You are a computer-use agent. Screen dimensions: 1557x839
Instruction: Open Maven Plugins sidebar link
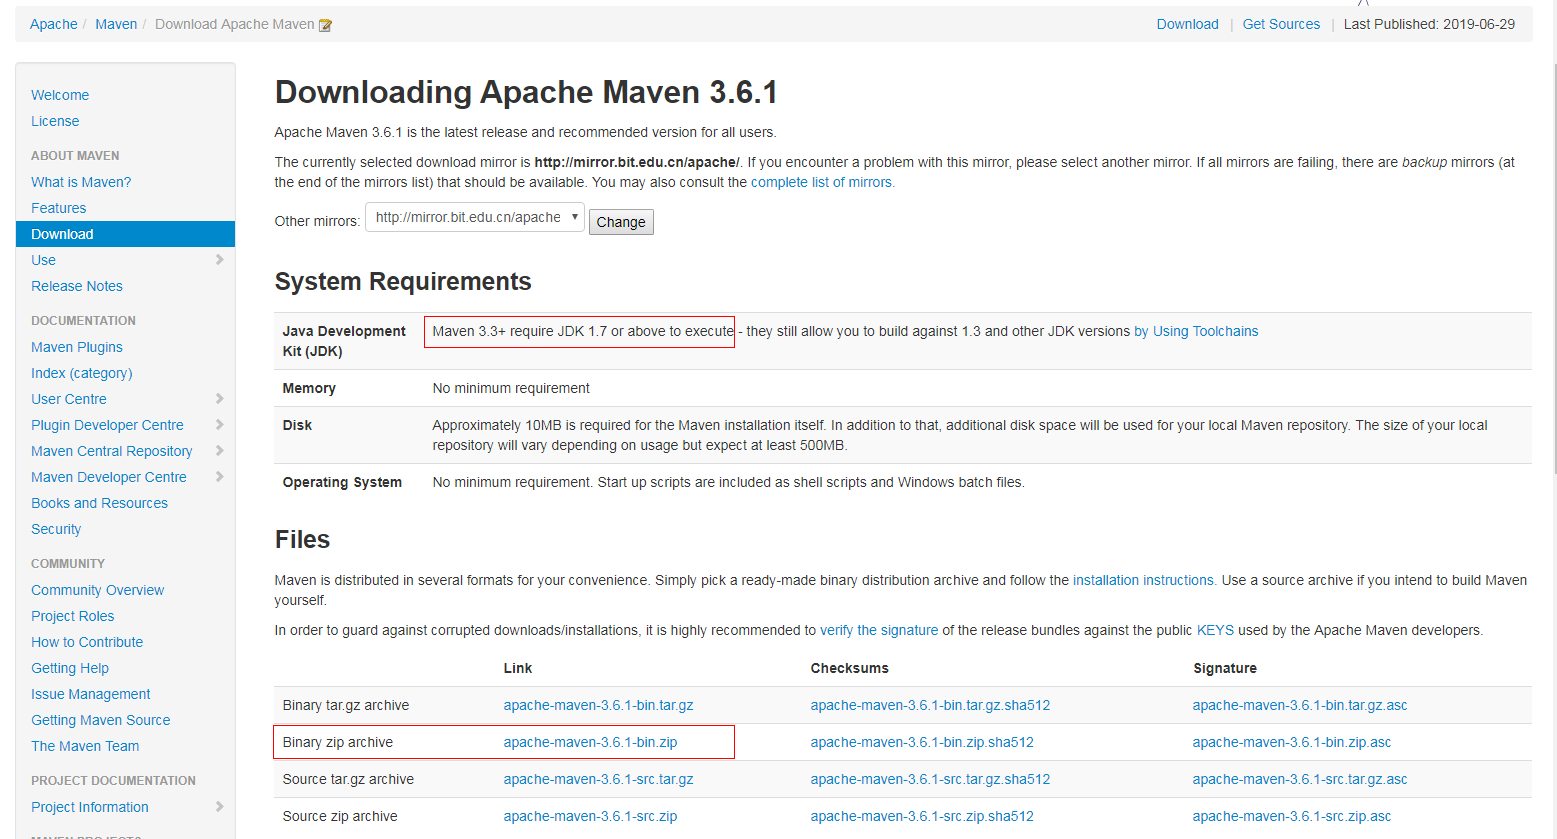point(77,347)
